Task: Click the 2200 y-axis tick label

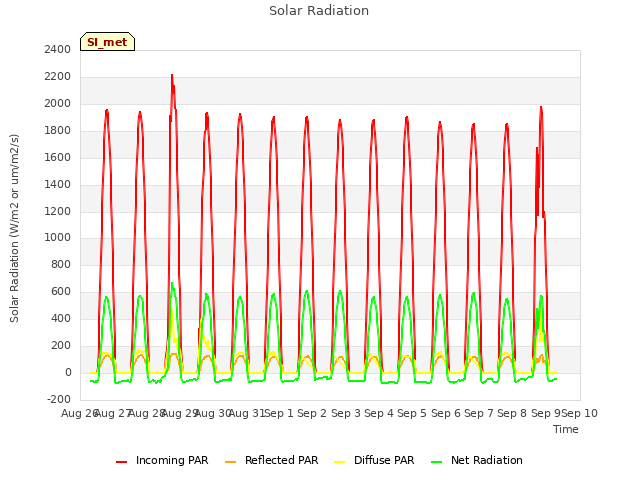Action: point(58,77)
